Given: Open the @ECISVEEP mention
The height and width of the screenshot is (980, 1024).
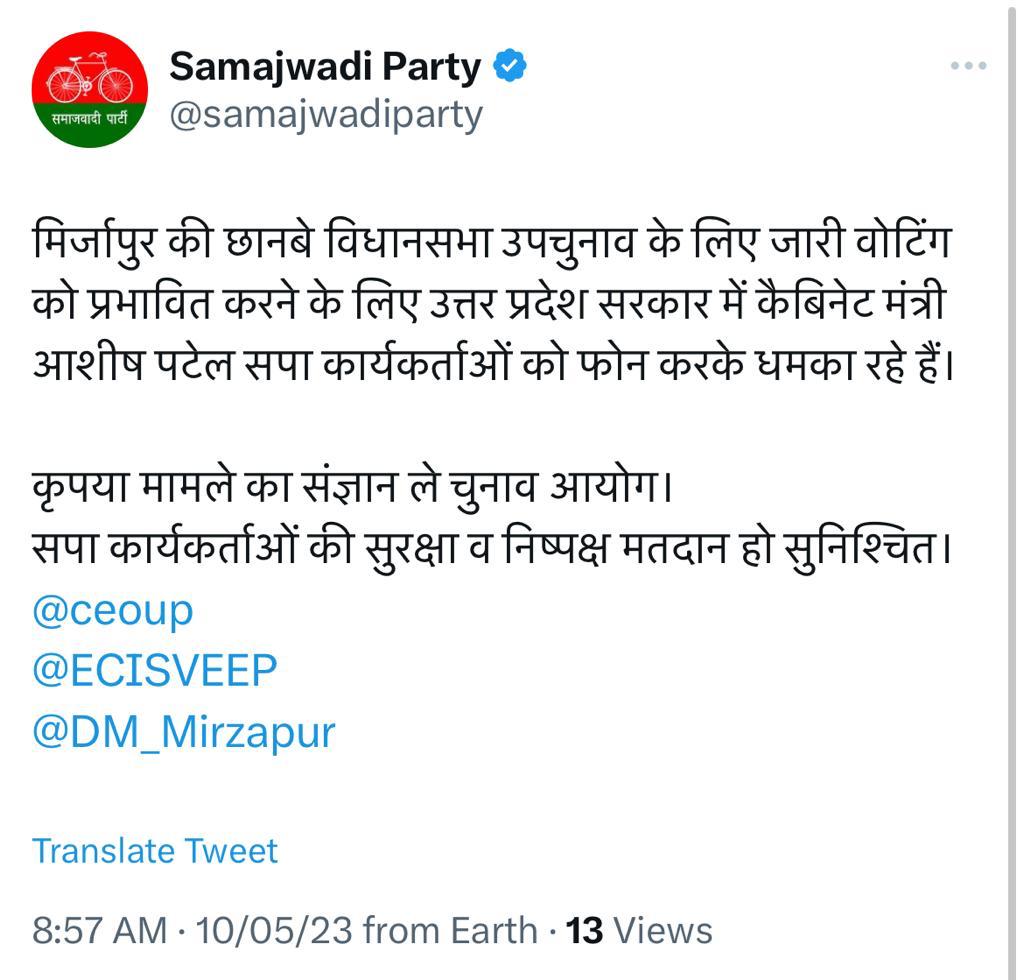Looking at the screenshot, I should (x=155, y=671).
